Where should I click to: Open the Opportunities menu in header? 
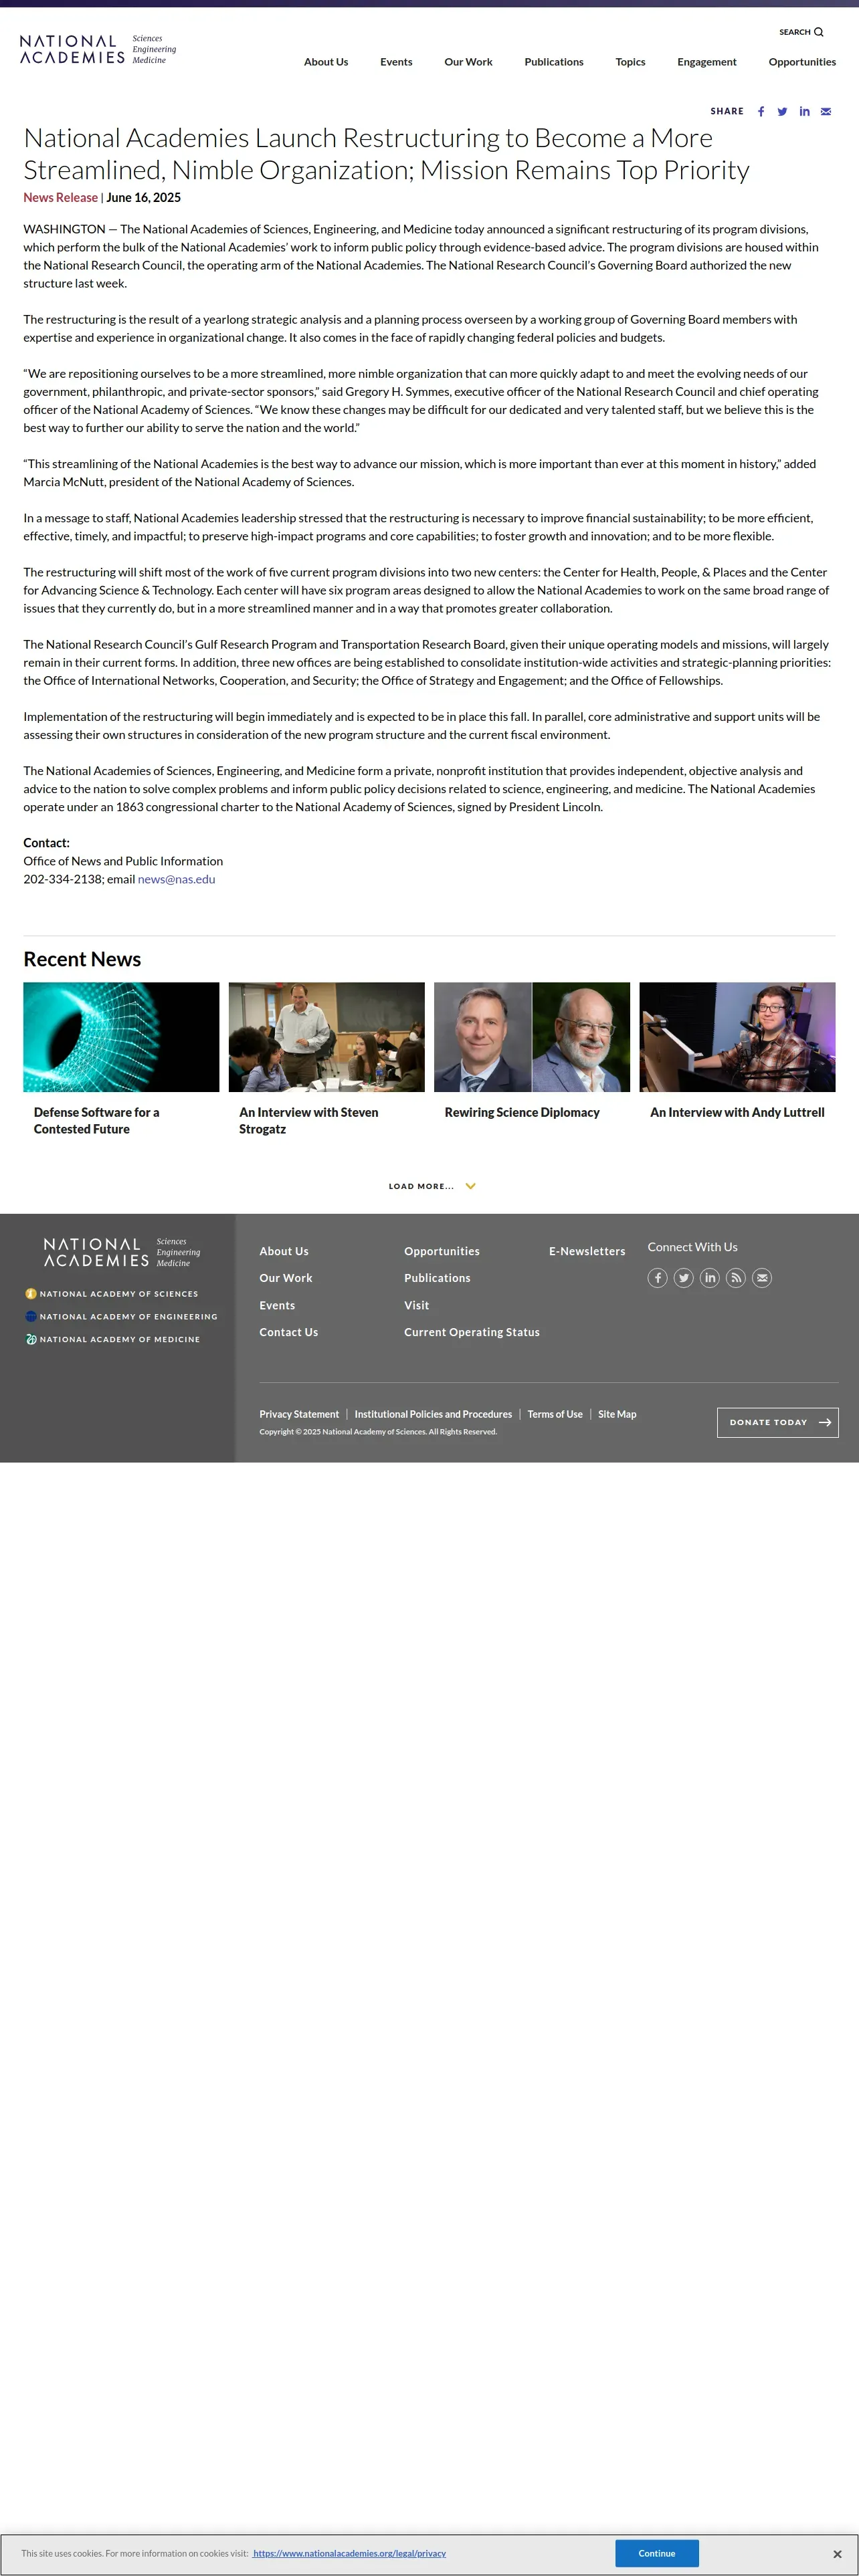[x=802, y=62]
